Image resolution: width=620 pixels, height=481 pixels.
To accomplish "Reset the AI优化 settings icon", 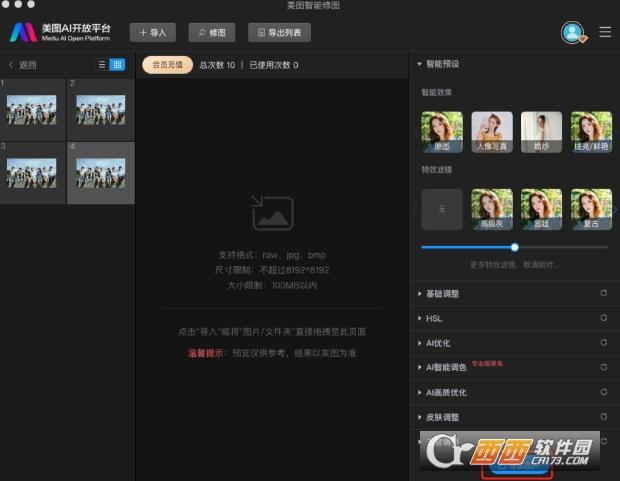I will point(604,343).
